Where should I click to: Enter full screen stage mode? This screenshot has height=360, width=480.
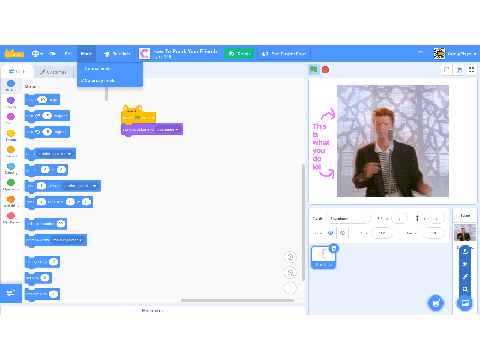coord(471,70)
